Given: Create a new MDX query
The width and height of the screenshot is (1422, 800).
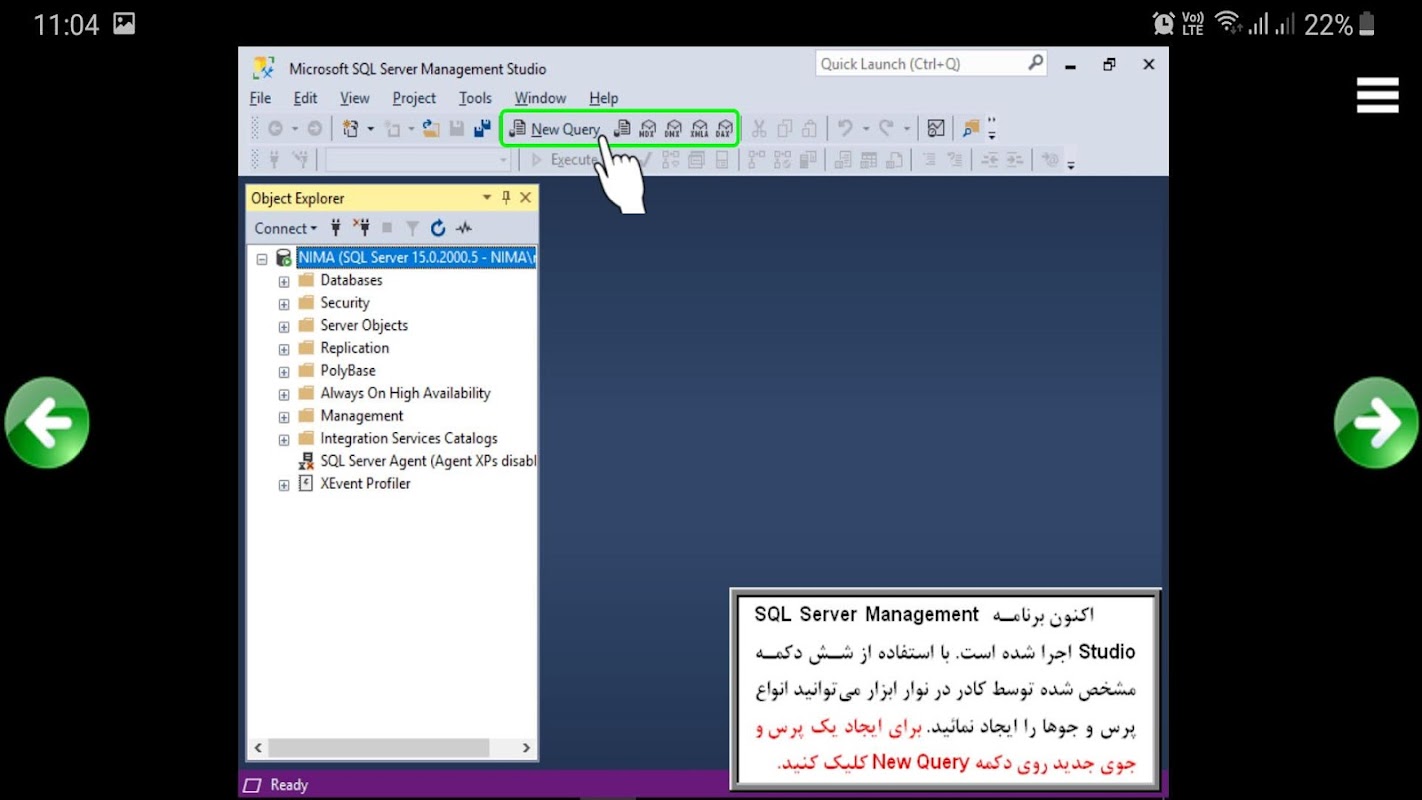Looking at the screenshot, I should [x=648, y=129].
